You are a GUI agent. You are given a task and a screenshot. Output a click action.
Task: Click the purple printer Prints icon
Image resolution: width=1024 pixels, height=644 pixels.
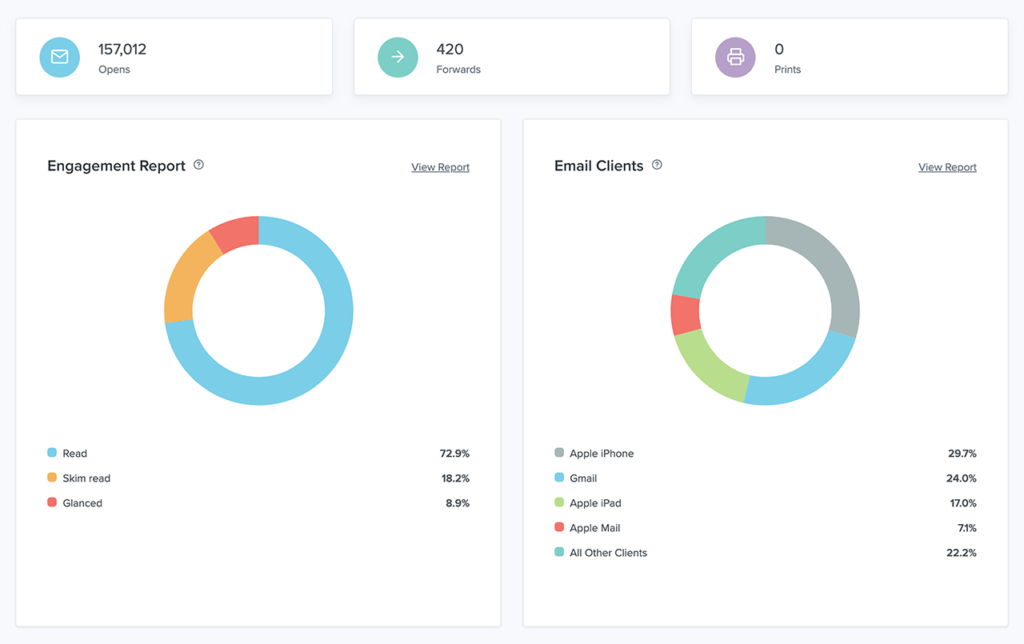click(x=735, y=57)
